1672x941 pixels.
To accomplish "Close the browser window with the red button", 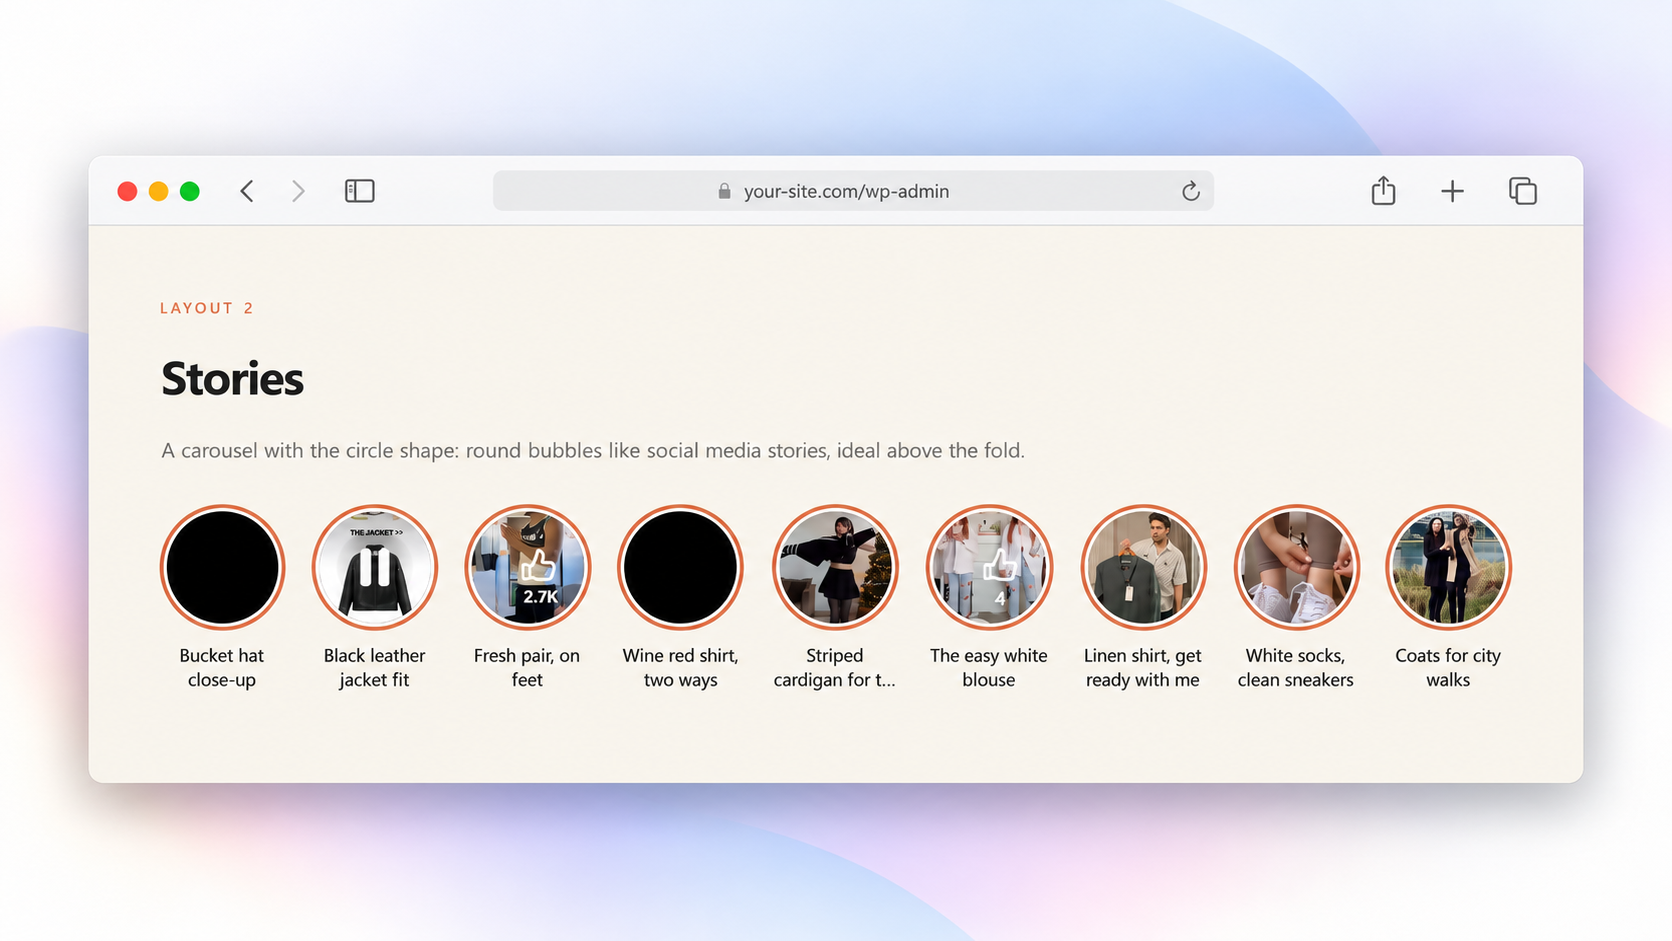I will click(x=127, y=191).
